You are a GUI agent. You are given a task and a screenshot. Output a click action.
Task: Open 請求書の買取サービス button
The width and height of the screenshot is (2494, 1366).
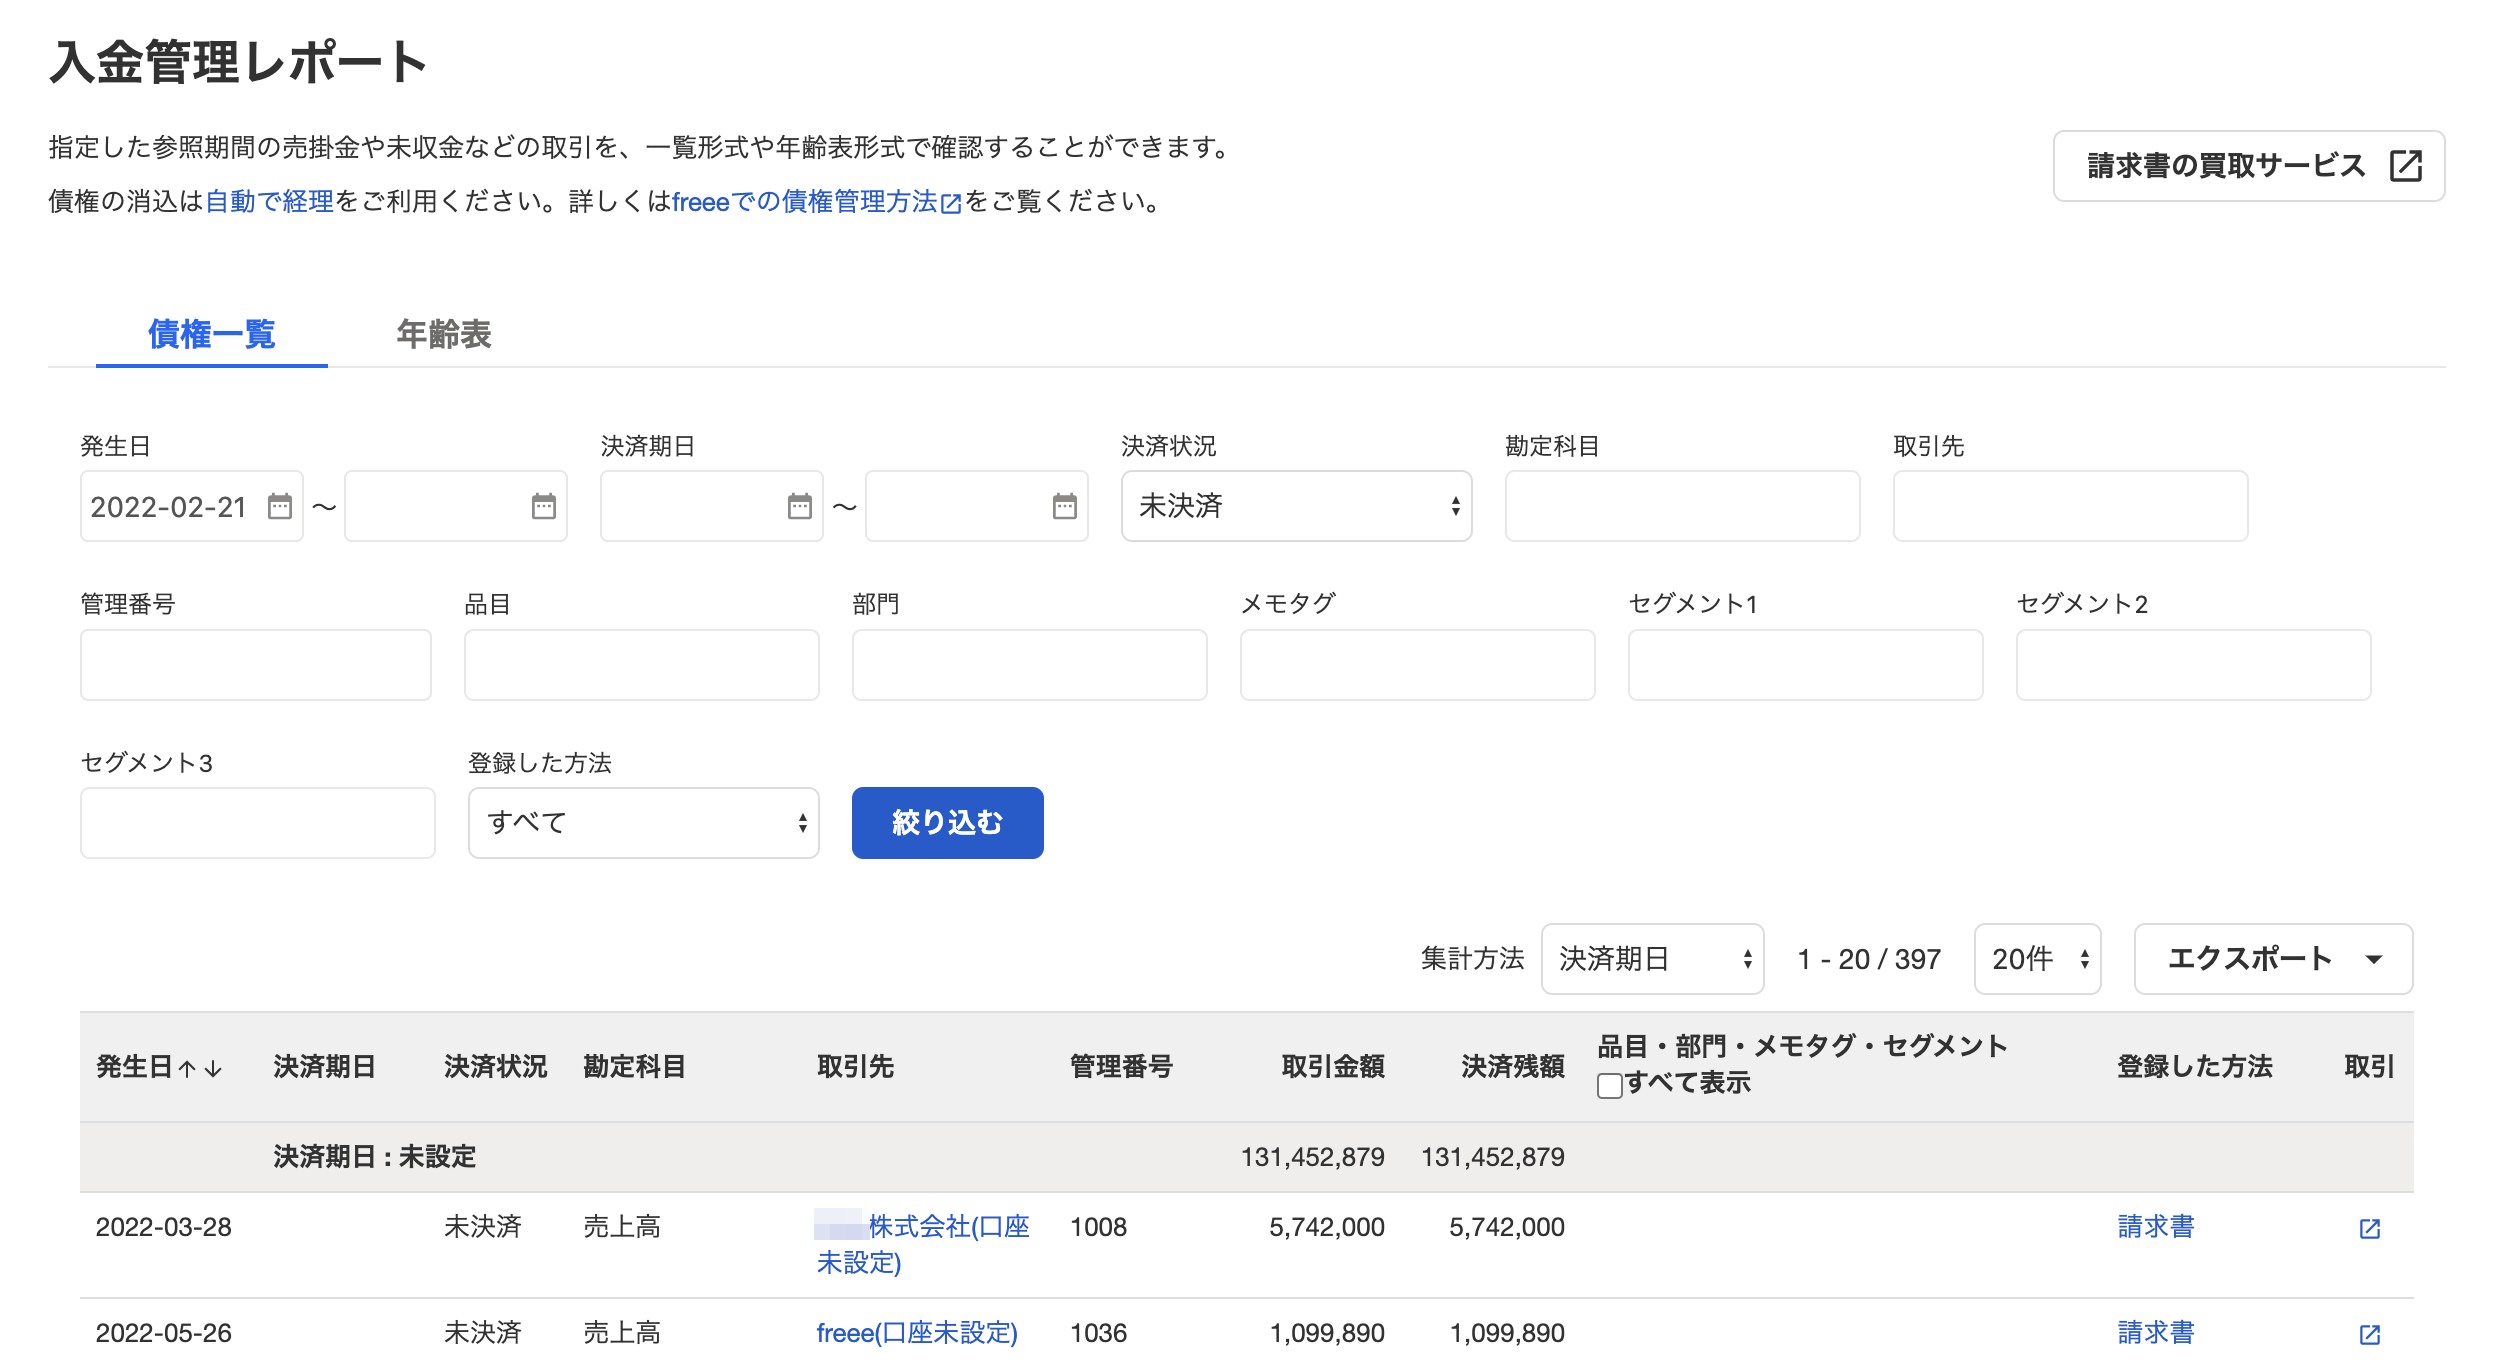[x=2248, y=166]
